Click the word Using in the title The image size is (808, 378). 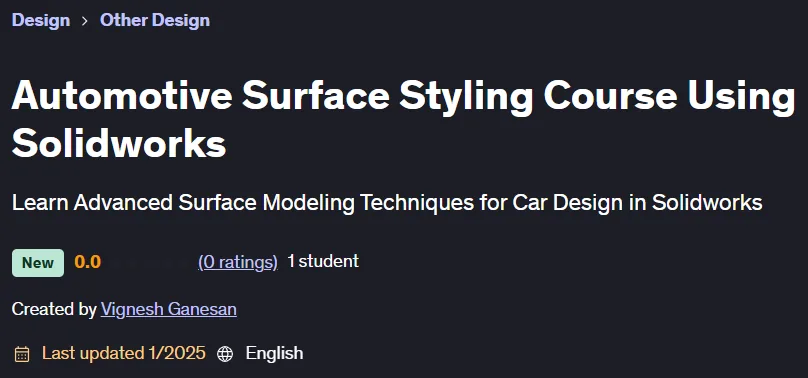(741, 97)
